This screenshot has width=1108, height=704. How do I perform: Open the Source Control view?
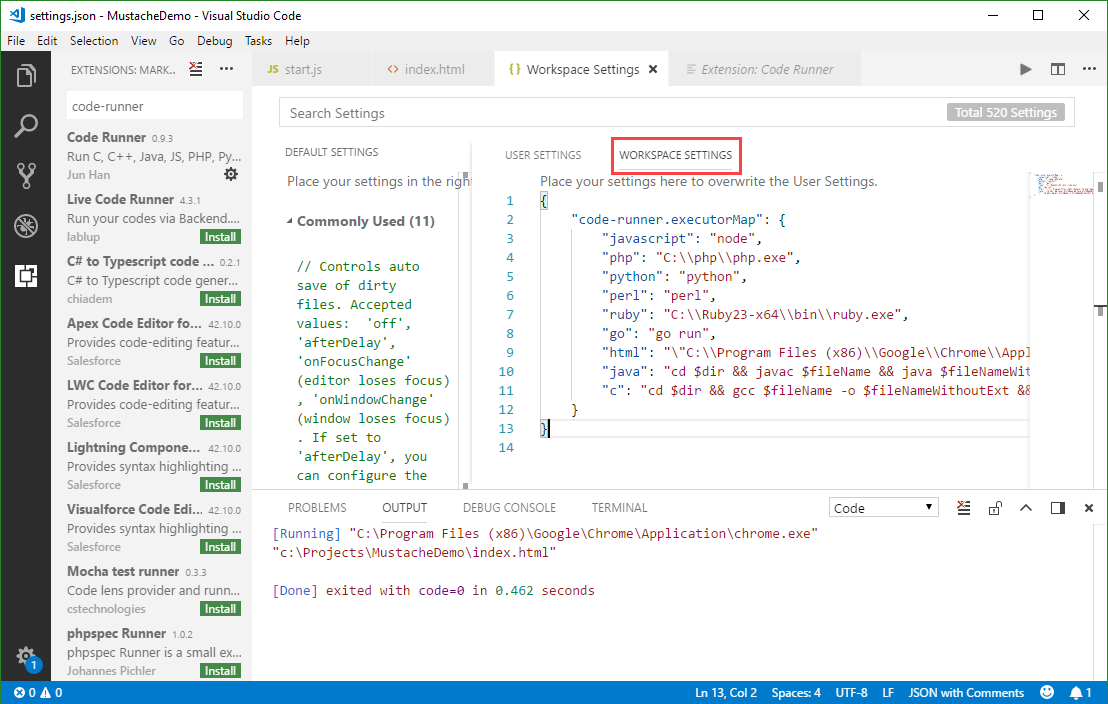[26, 176]
